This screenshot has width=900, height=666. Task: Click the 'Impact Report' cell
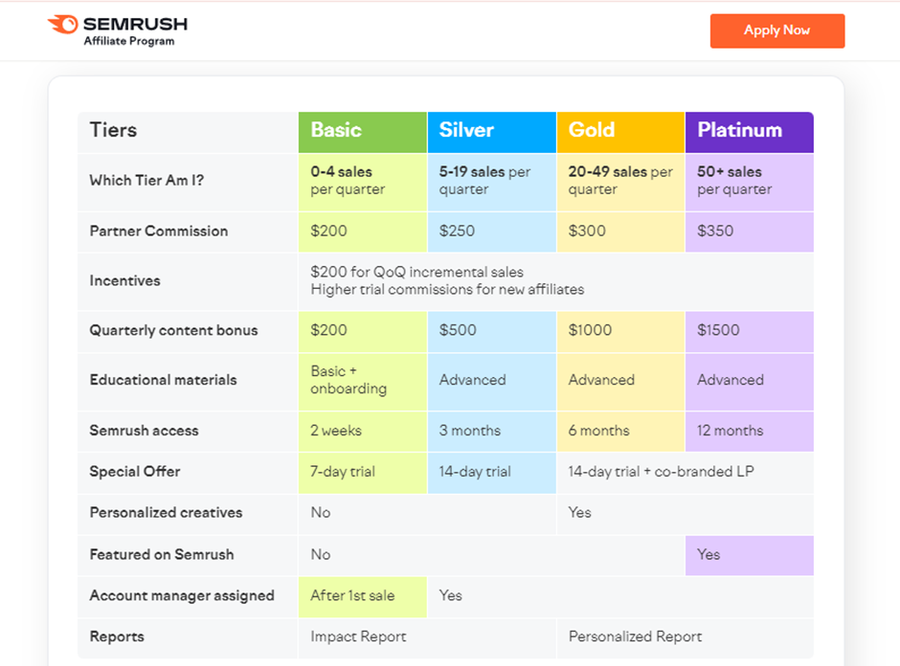427,638
